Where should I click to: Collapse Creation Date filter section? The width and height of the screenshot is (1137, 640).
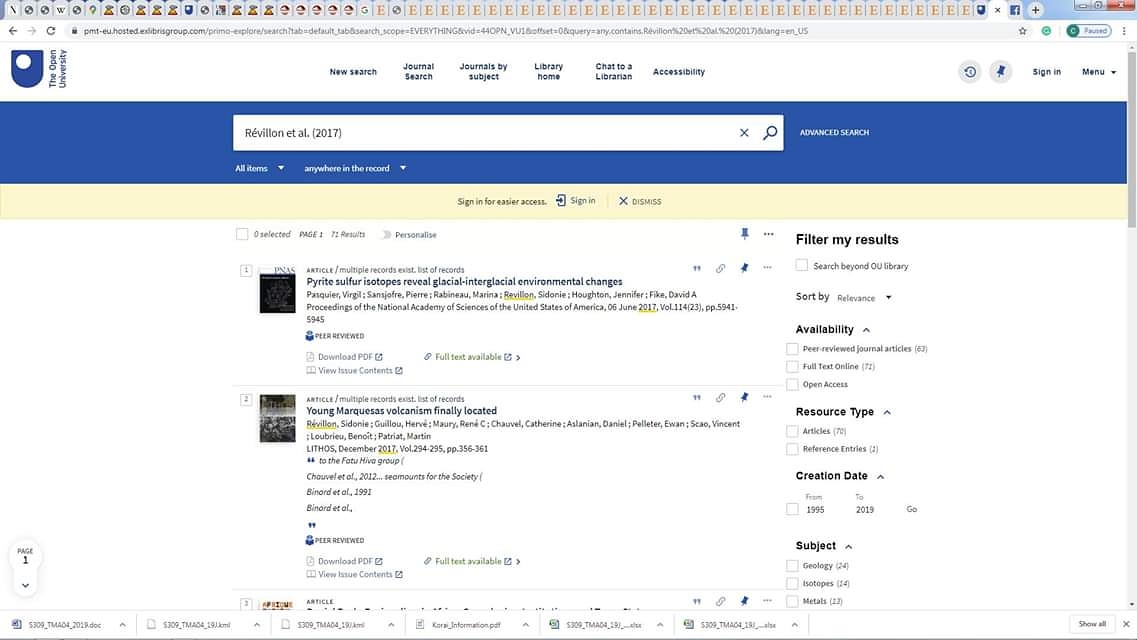[x=880, y=477]
